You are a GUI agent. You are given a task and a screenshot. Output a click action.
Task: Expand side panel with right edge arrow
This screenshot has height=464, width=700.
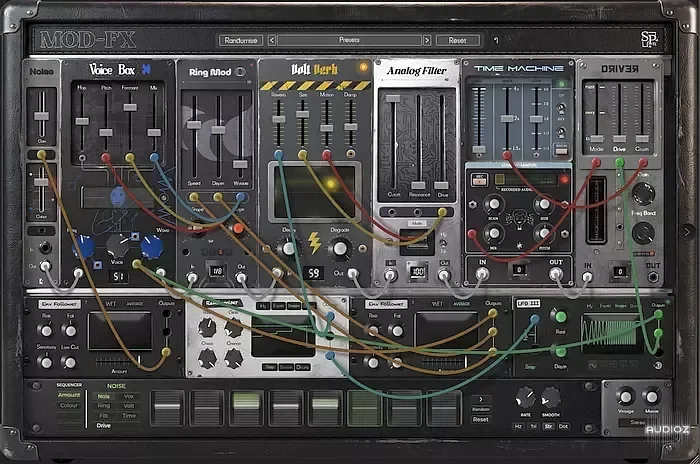click(687, 231)
